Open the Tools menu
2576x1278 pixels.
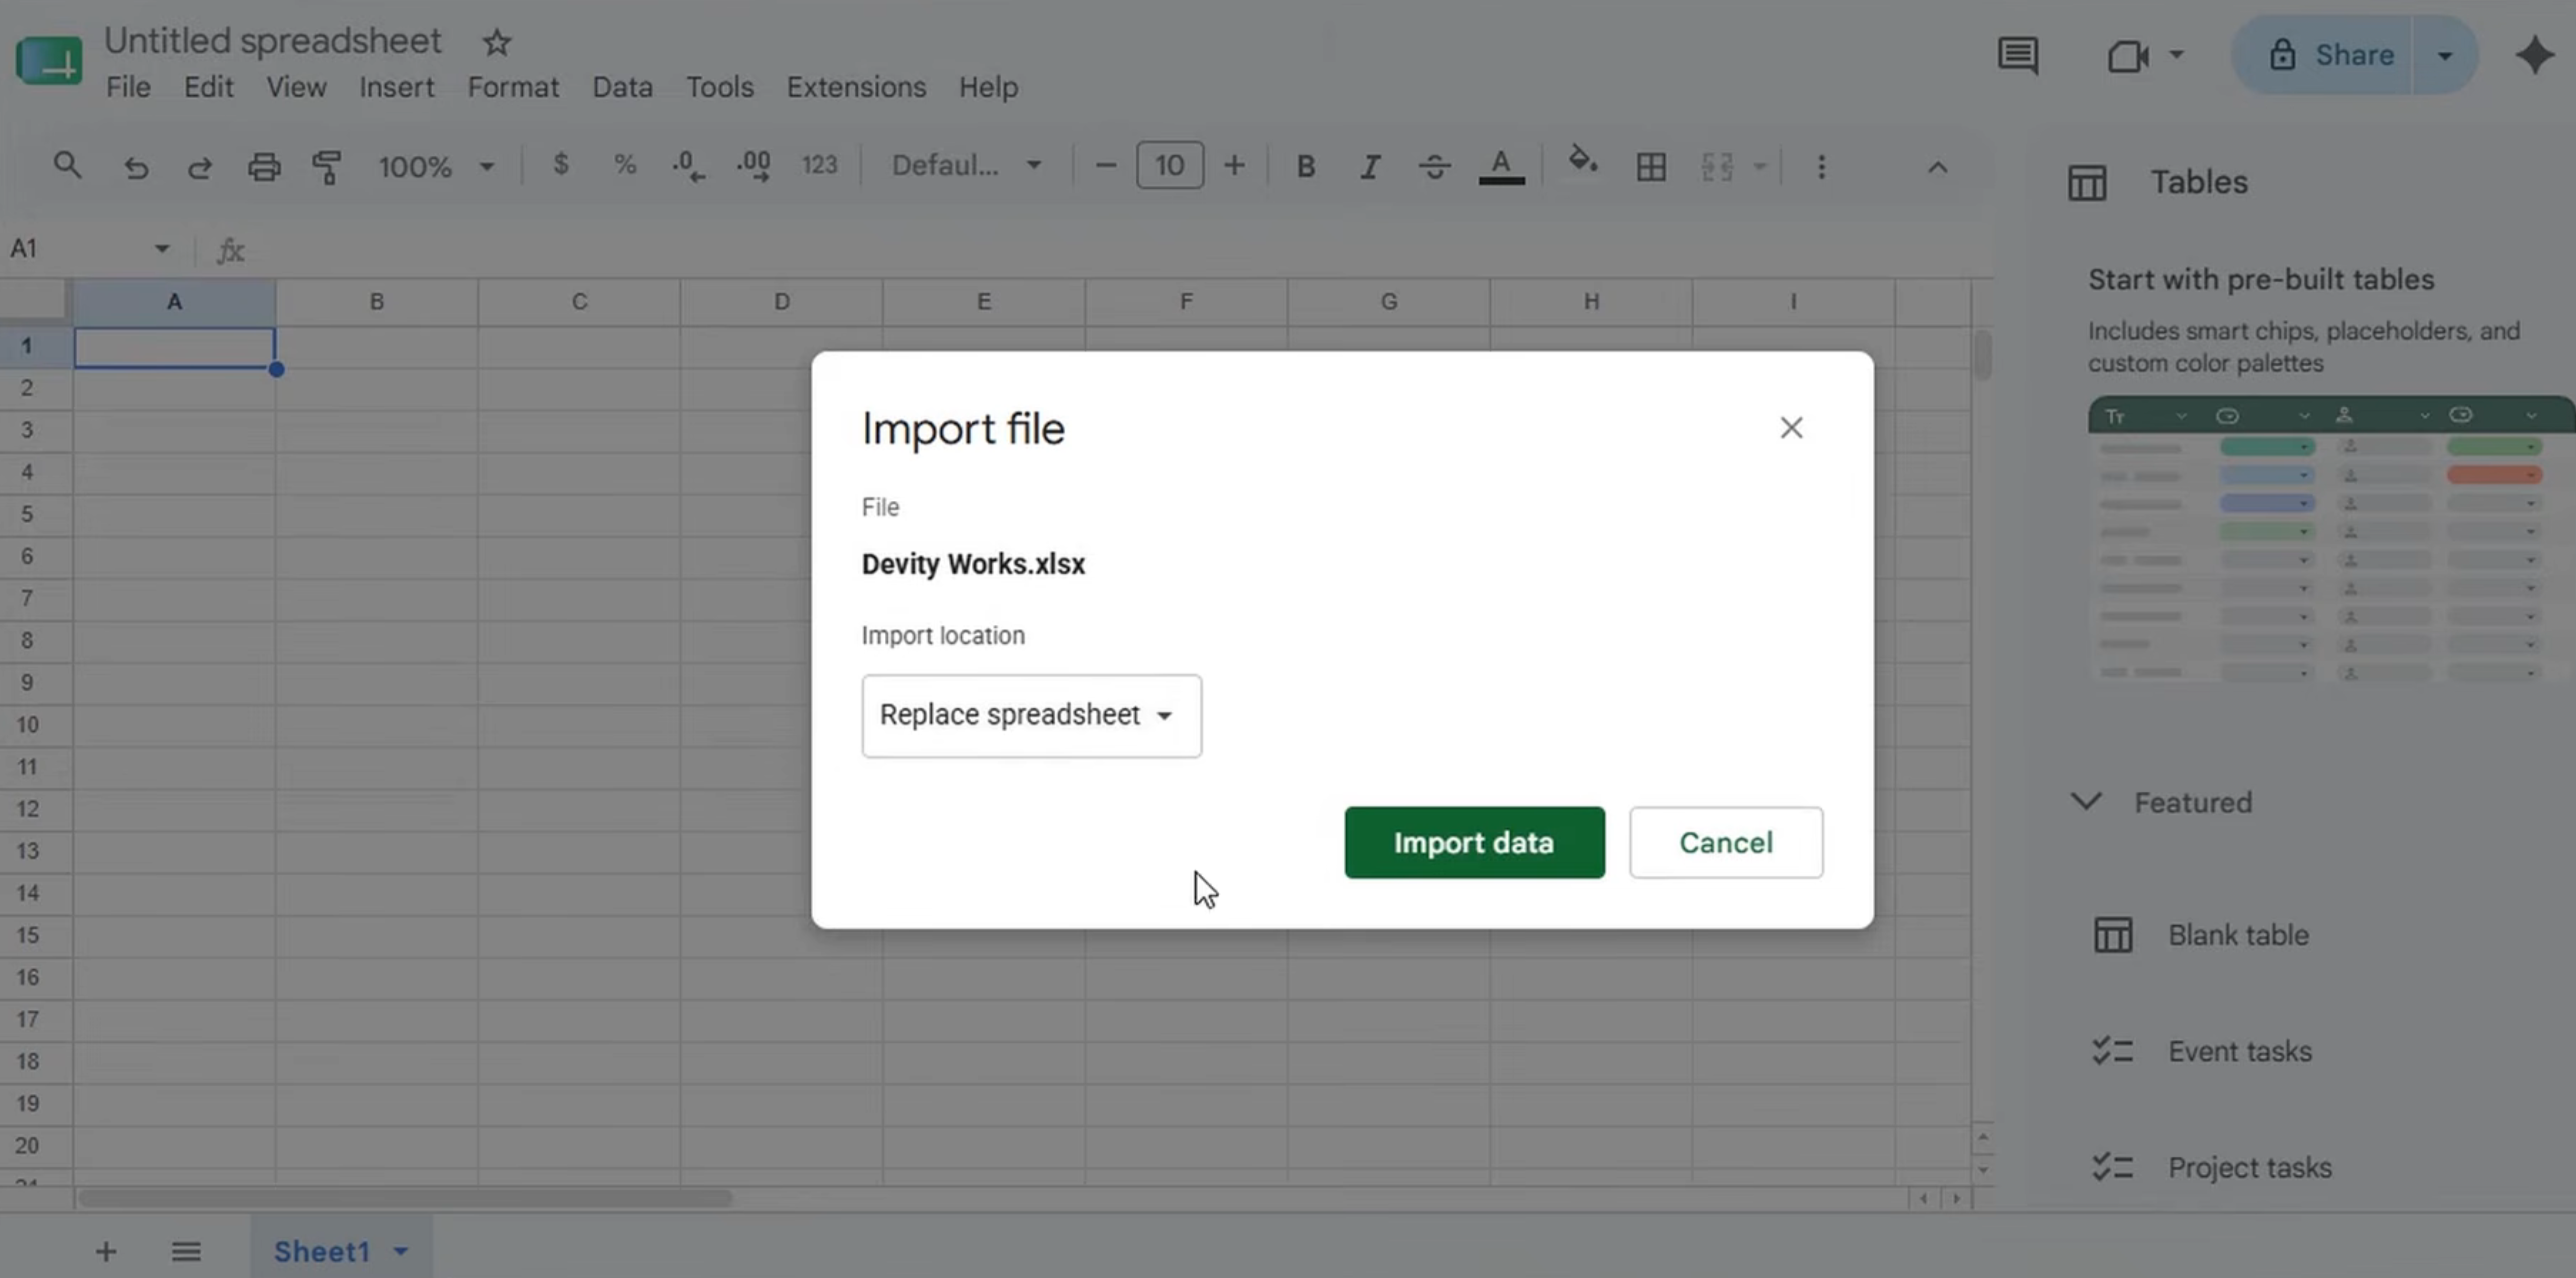719,87
